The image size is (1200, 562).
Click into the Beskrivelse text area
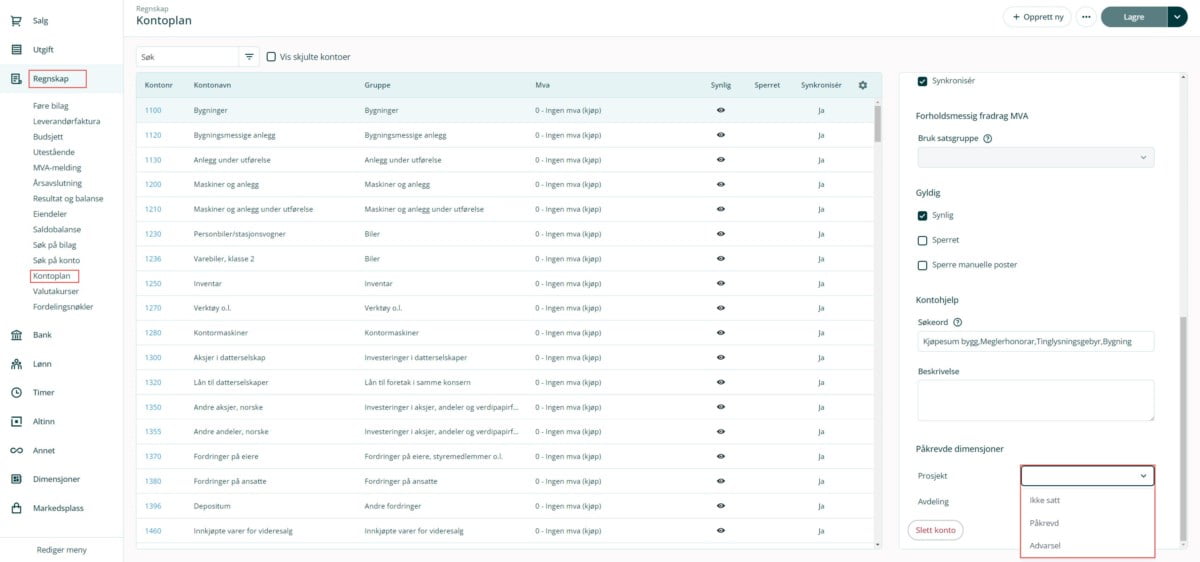[1035, 400]
